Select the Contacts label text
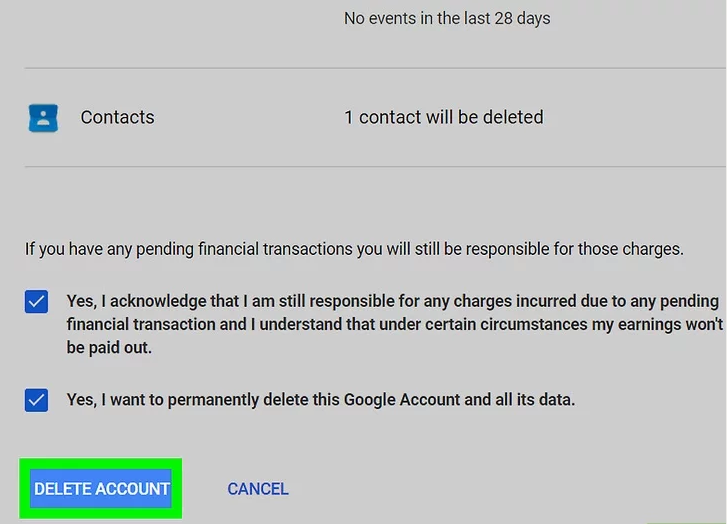This screenshot has height=524, width=727. click(x=117, y=117)
